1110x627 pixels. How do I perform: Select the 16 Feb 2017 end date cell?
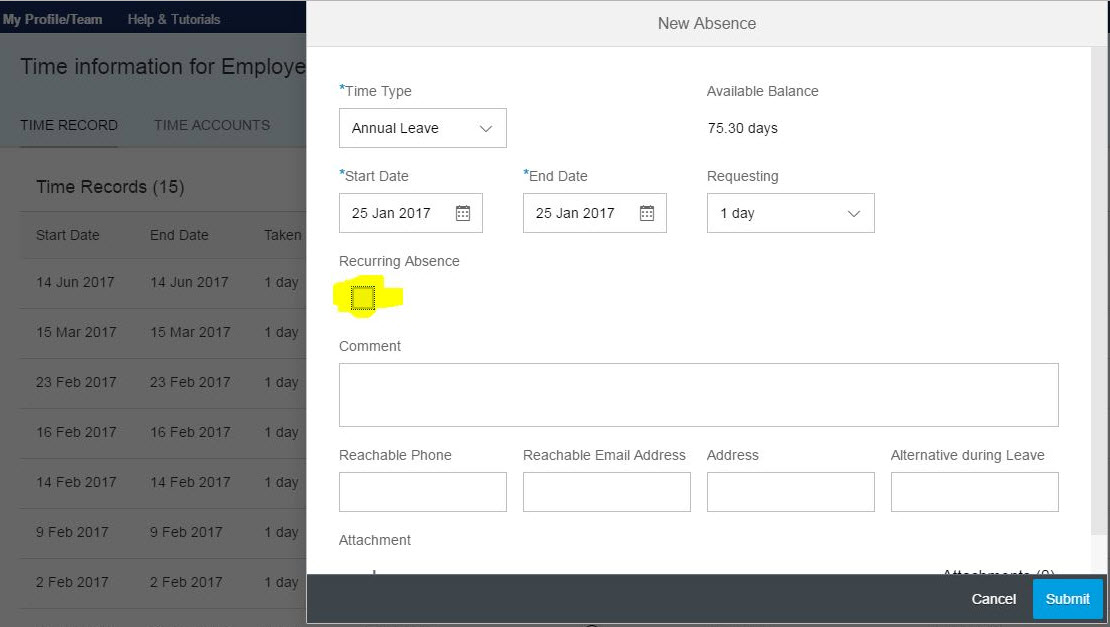pyautogui.click(x=190, y=432)
